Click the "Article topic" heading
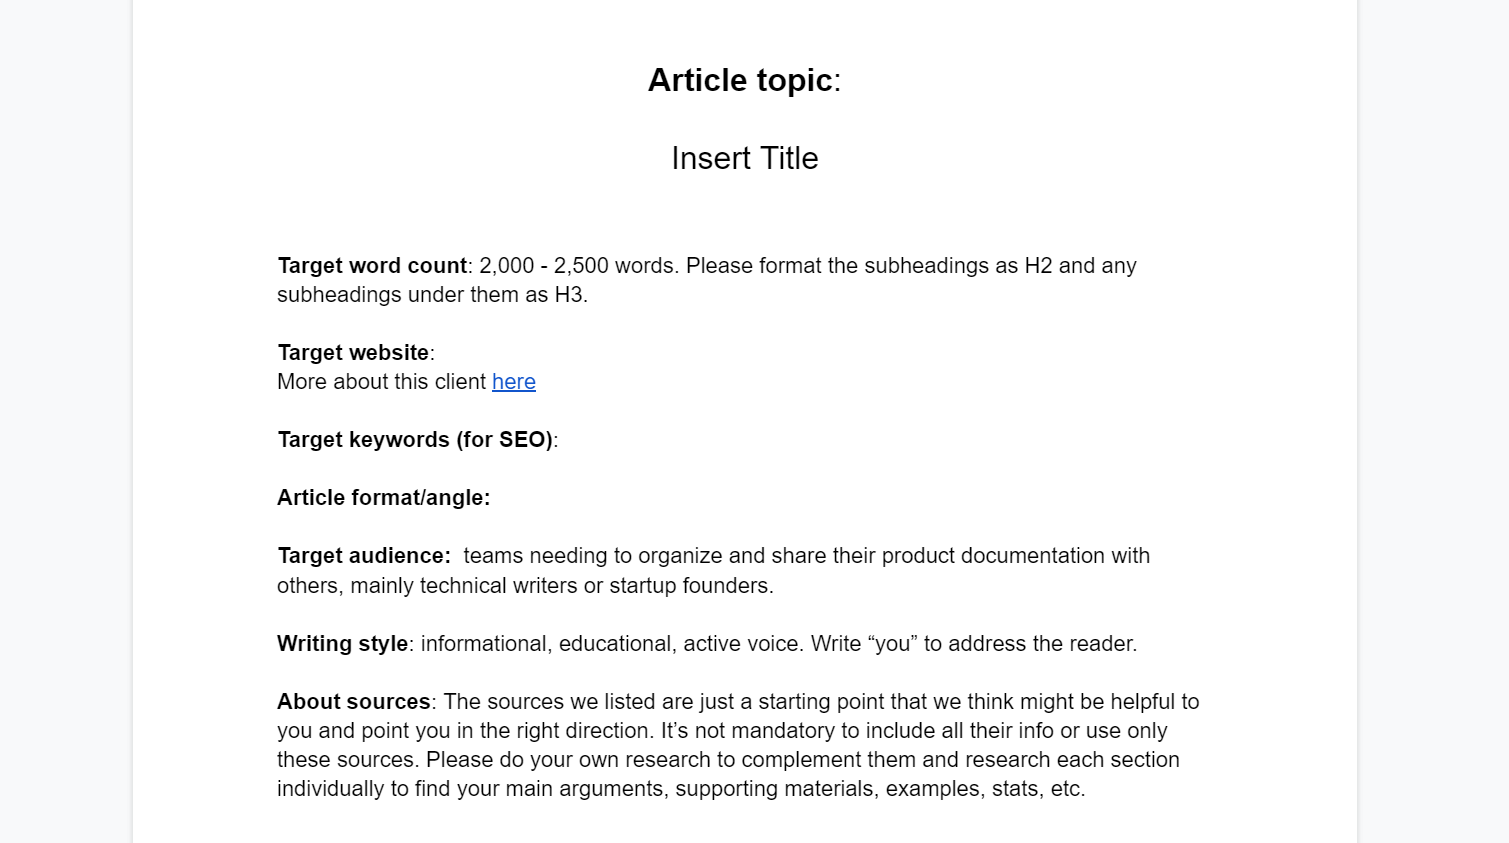This screenshot has width=1509, height=843. [x=740, y=80]
